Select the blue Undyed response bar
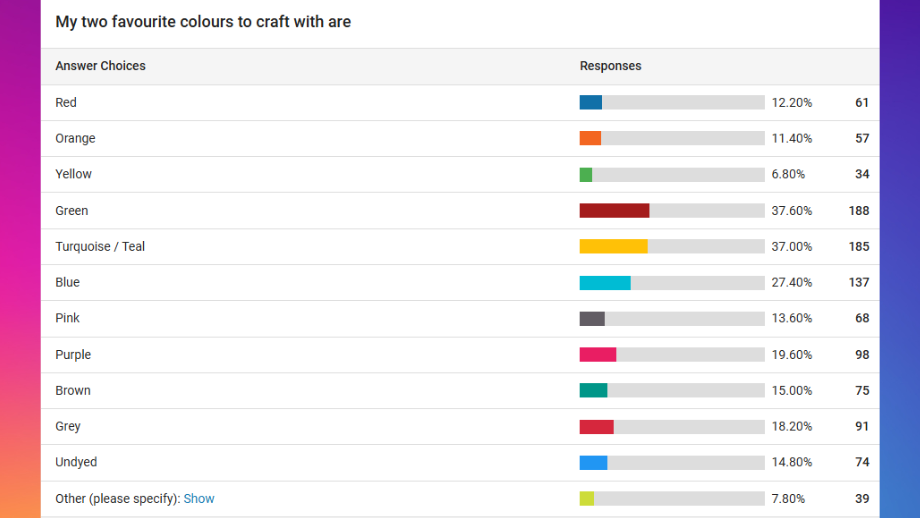The width and height of the screenshot is (920, 518). [x=593, y=463]
